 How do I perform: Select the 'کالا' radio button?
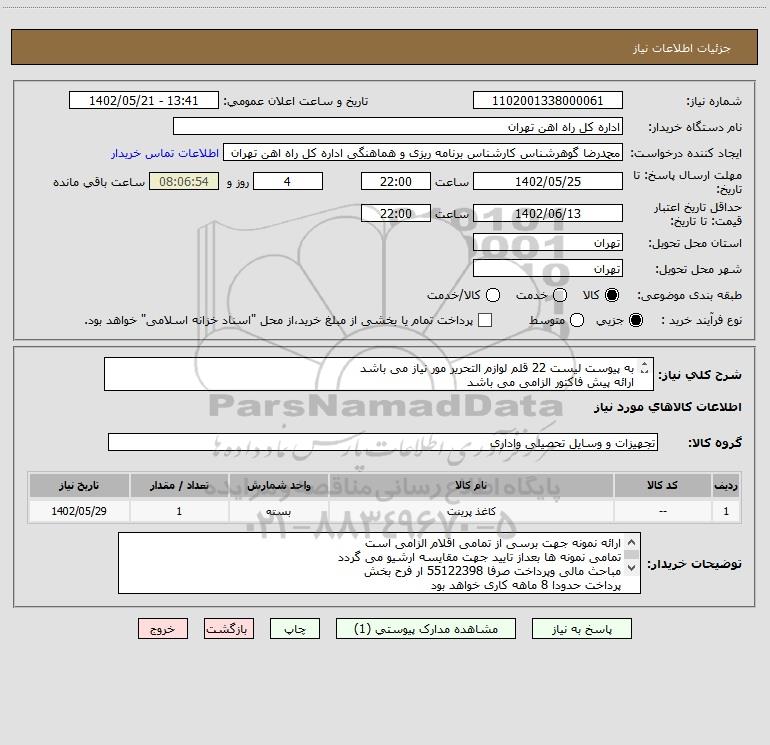coord(612,295)
